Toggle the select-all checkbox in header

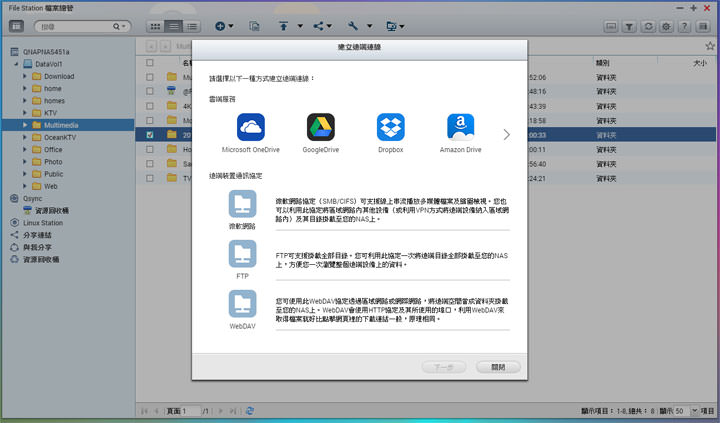150,62
